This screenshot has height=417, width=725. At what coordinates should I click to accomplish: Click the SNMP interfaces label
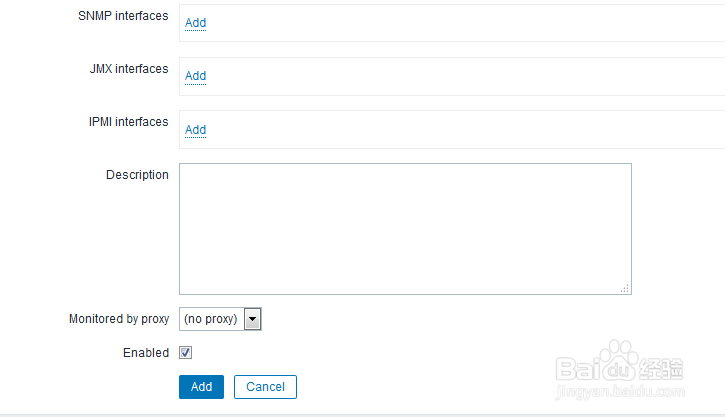(123, 16)
